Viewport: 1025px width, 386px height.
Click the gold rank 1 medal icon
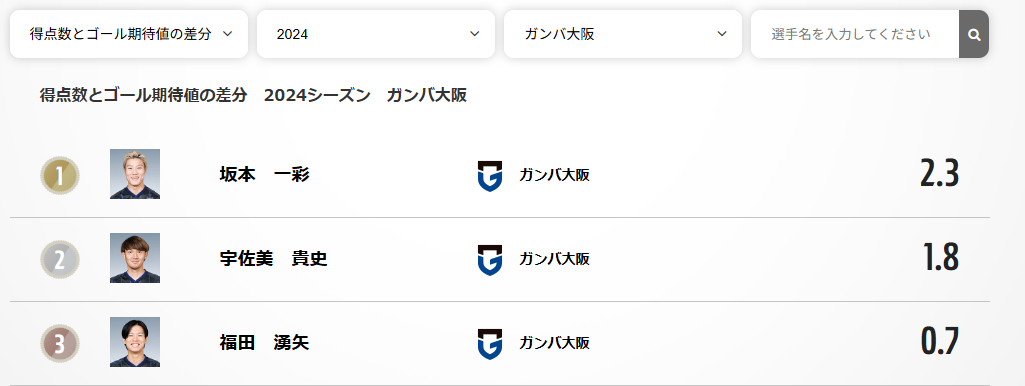(59, 175)
